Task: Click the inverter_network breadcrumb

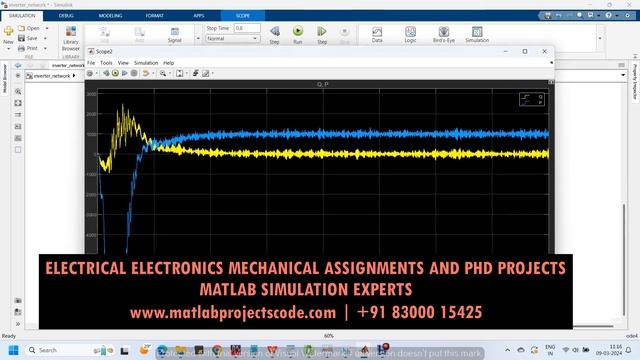Action: [52, 76]
